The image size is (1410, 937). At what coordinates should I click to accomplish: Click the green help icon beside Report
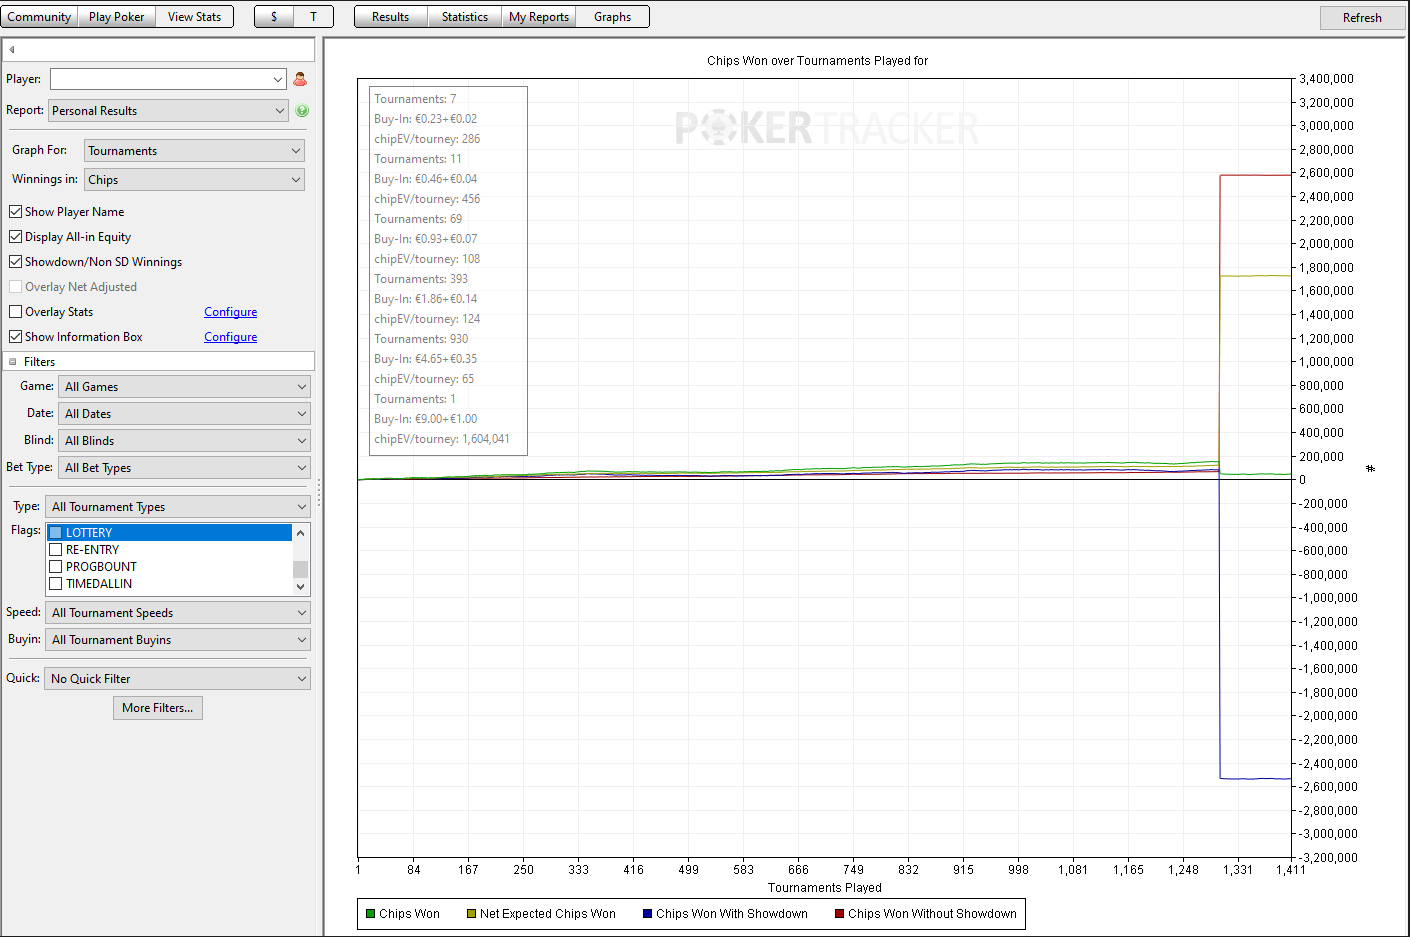[302, 111]
